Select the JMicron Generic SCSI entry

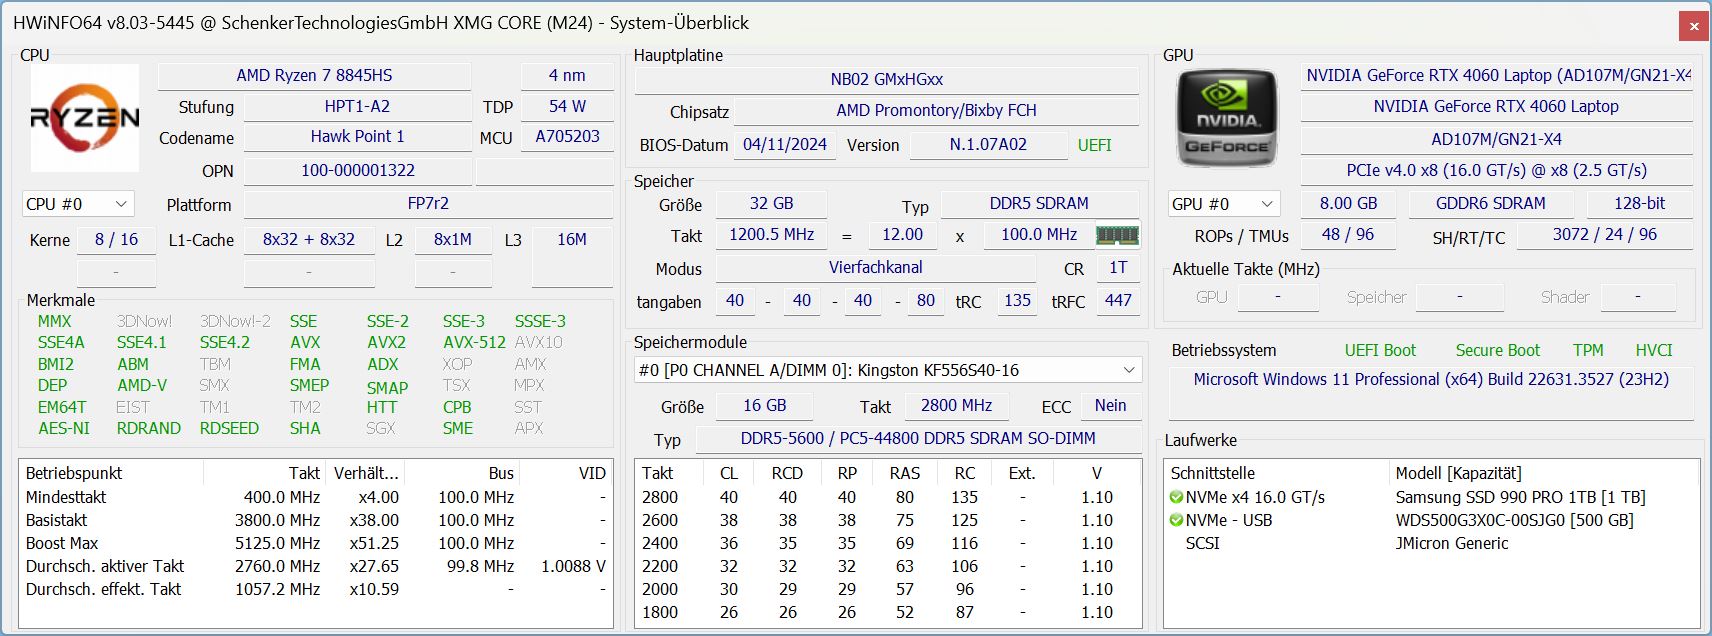pos(1451,543)
